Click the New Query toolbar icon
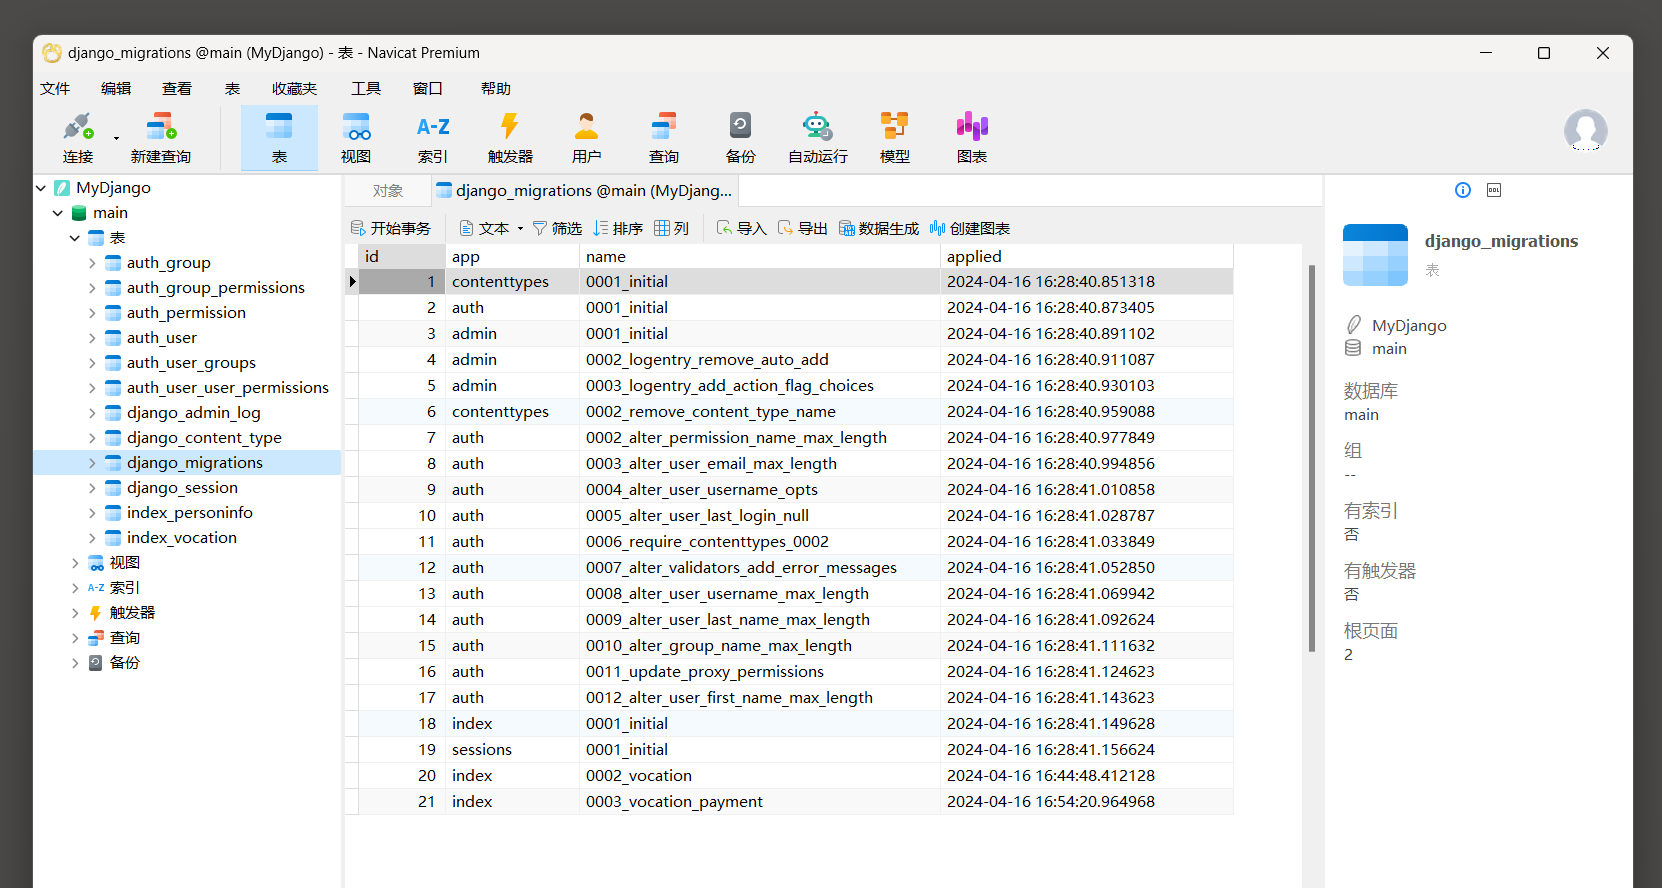The image size is (1662, 888). pos(161,138)
